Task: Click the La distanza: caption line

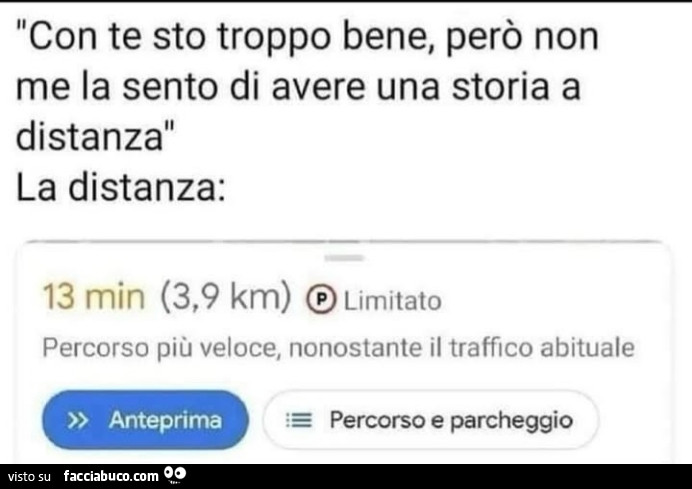Action: coord(121,188)
